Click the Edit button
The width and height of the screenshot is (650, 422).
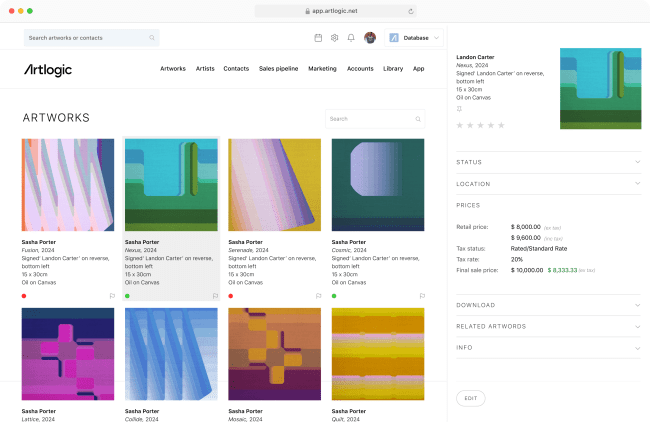[471, 398]
